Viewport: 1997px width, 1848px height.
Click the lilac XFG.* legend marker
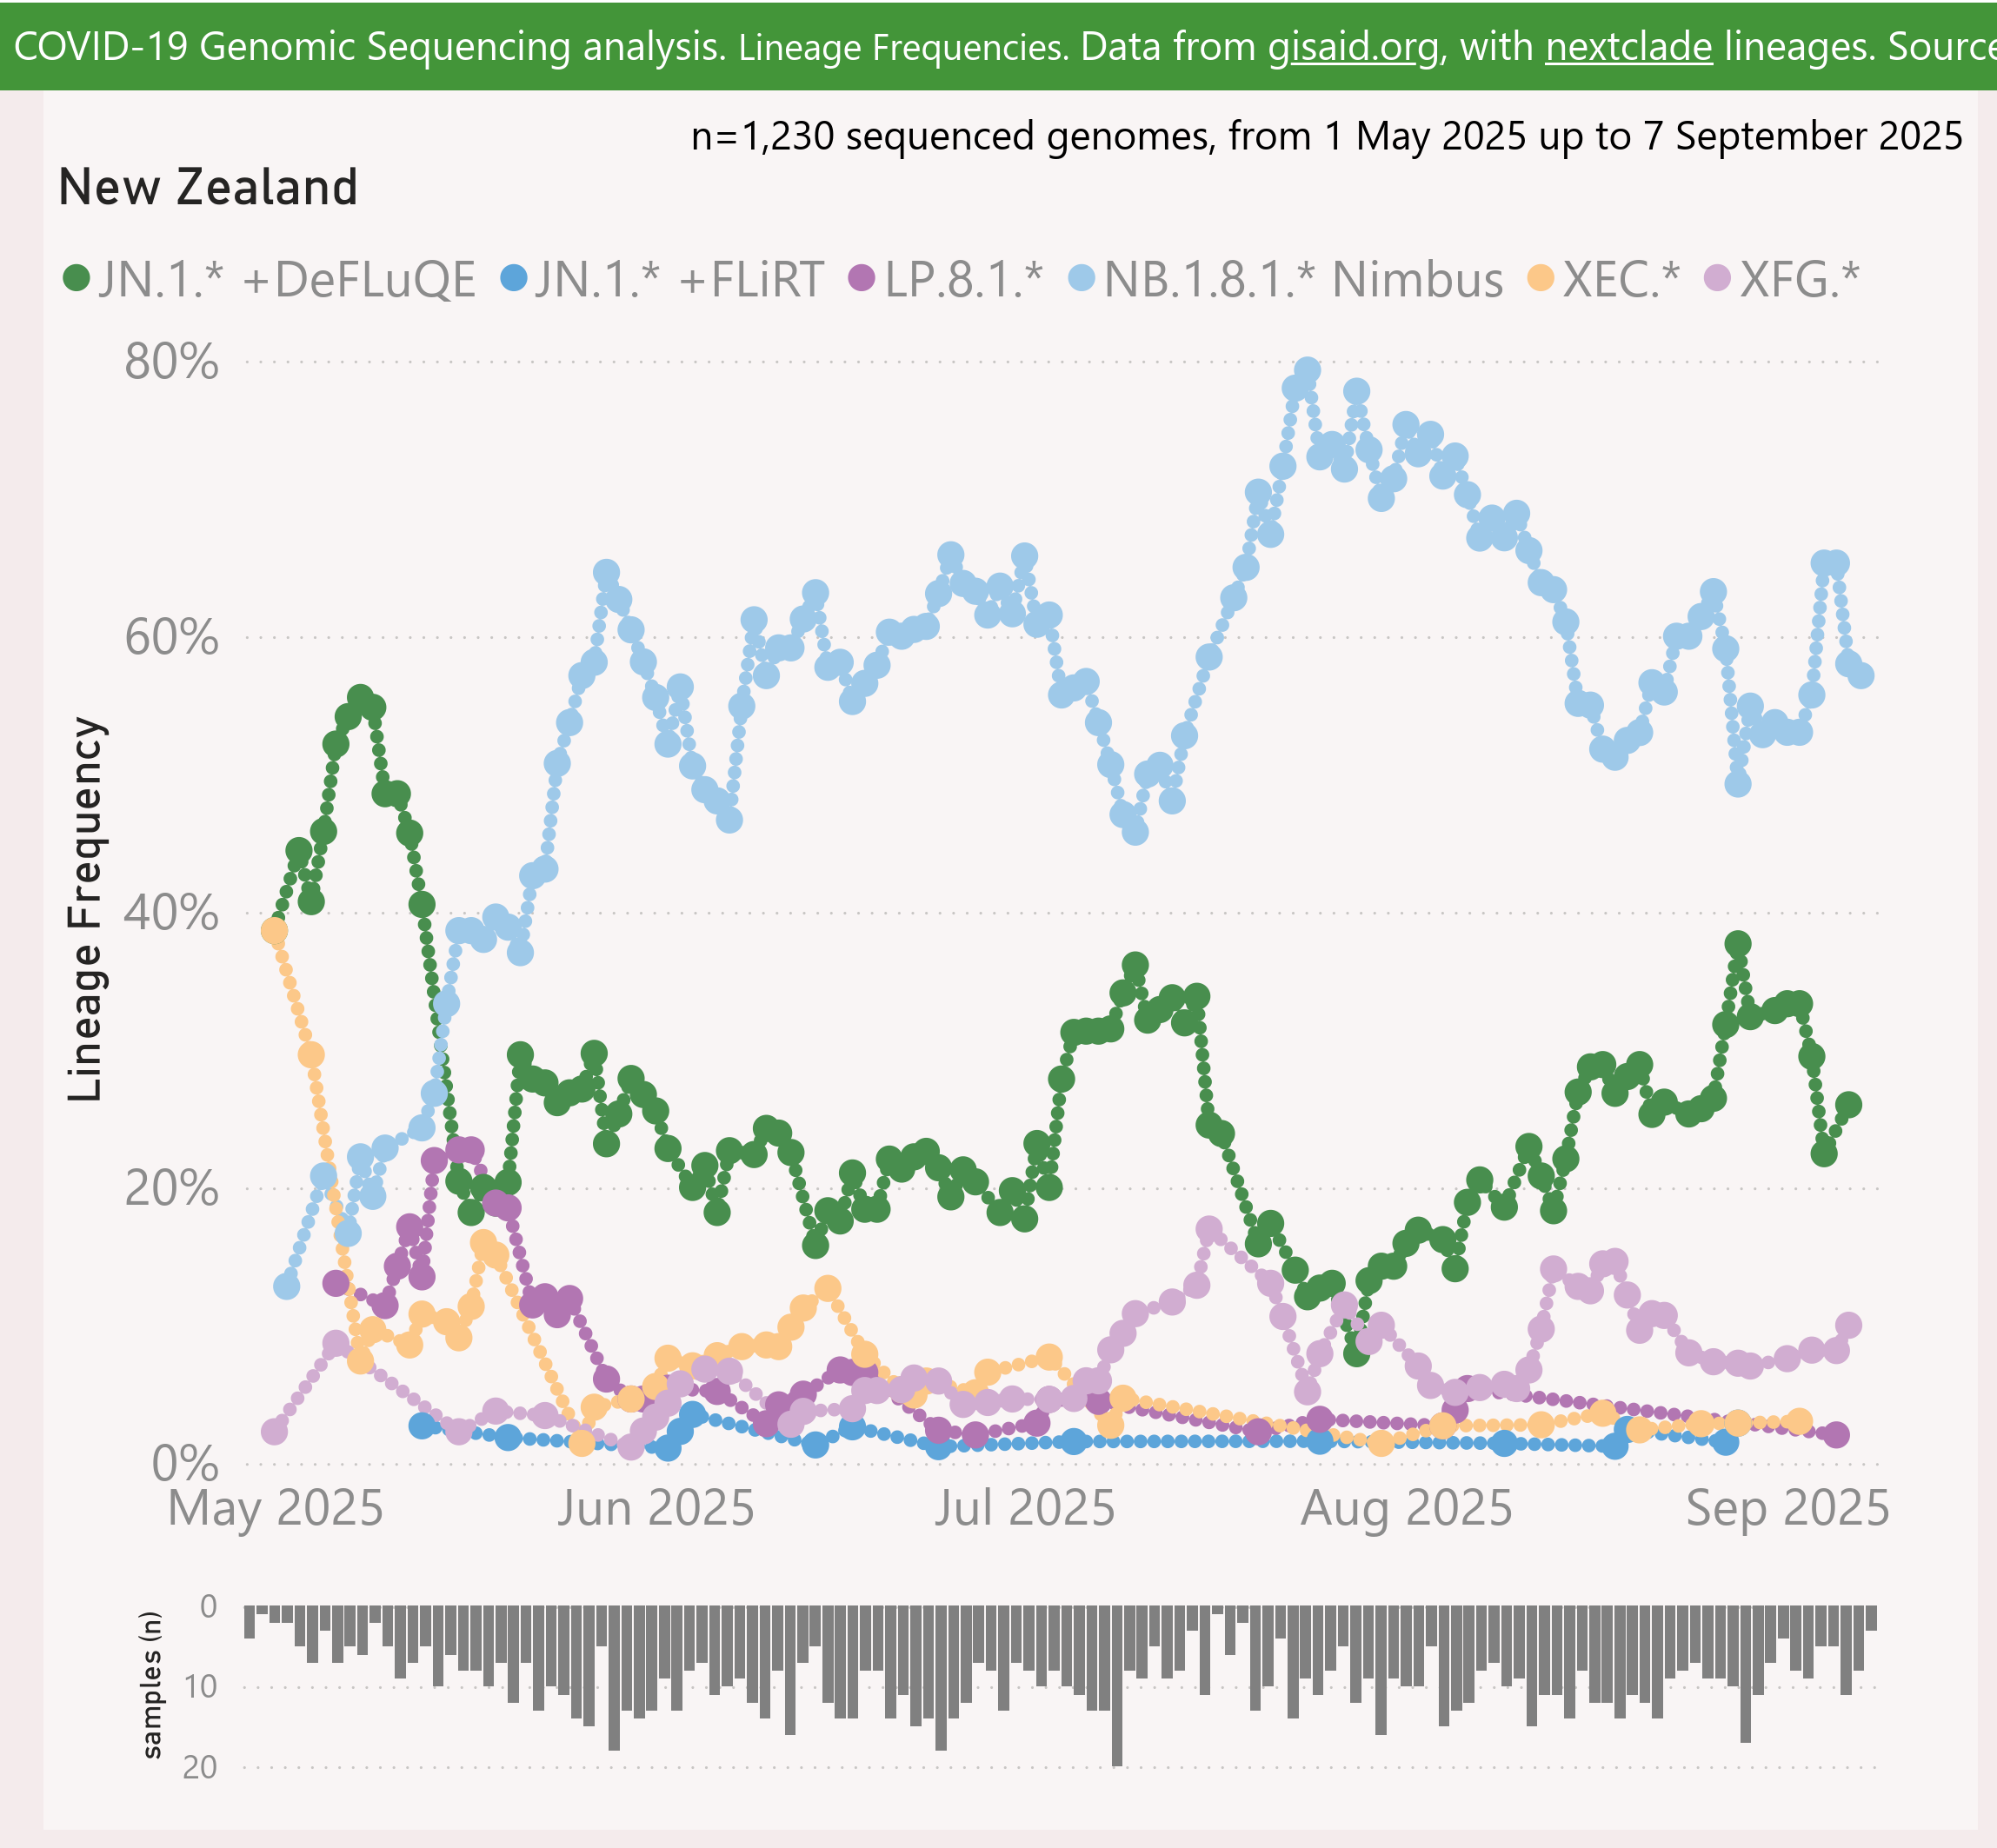[1718, 278]
